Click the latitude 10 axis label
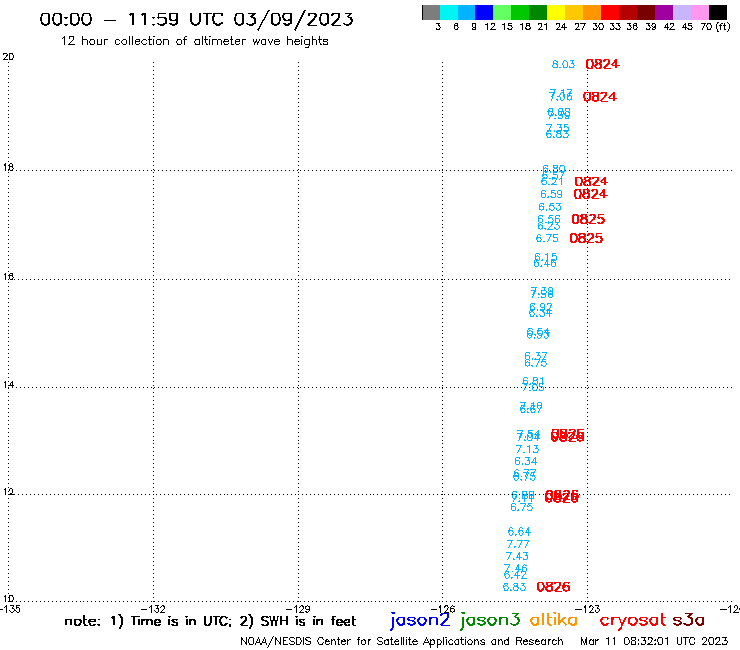The width and height of the screenshot is (740, 650). 8,599
